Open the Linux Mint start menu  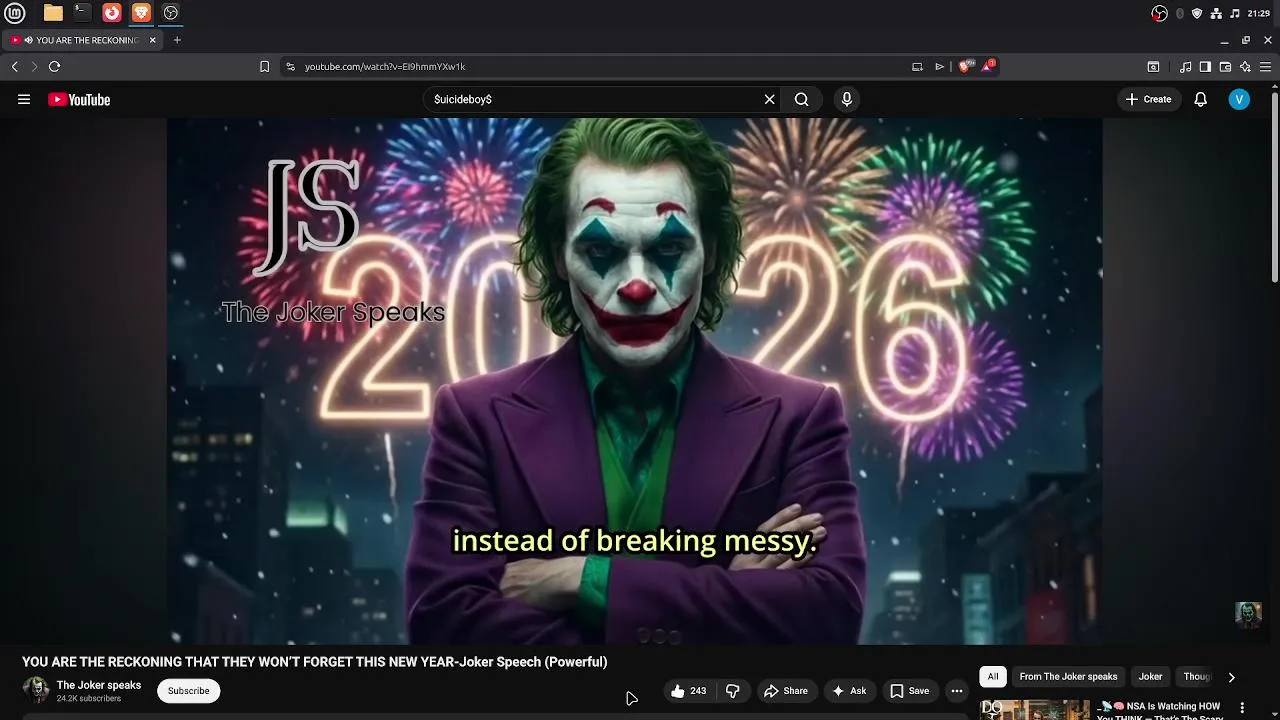click(15, 13)
